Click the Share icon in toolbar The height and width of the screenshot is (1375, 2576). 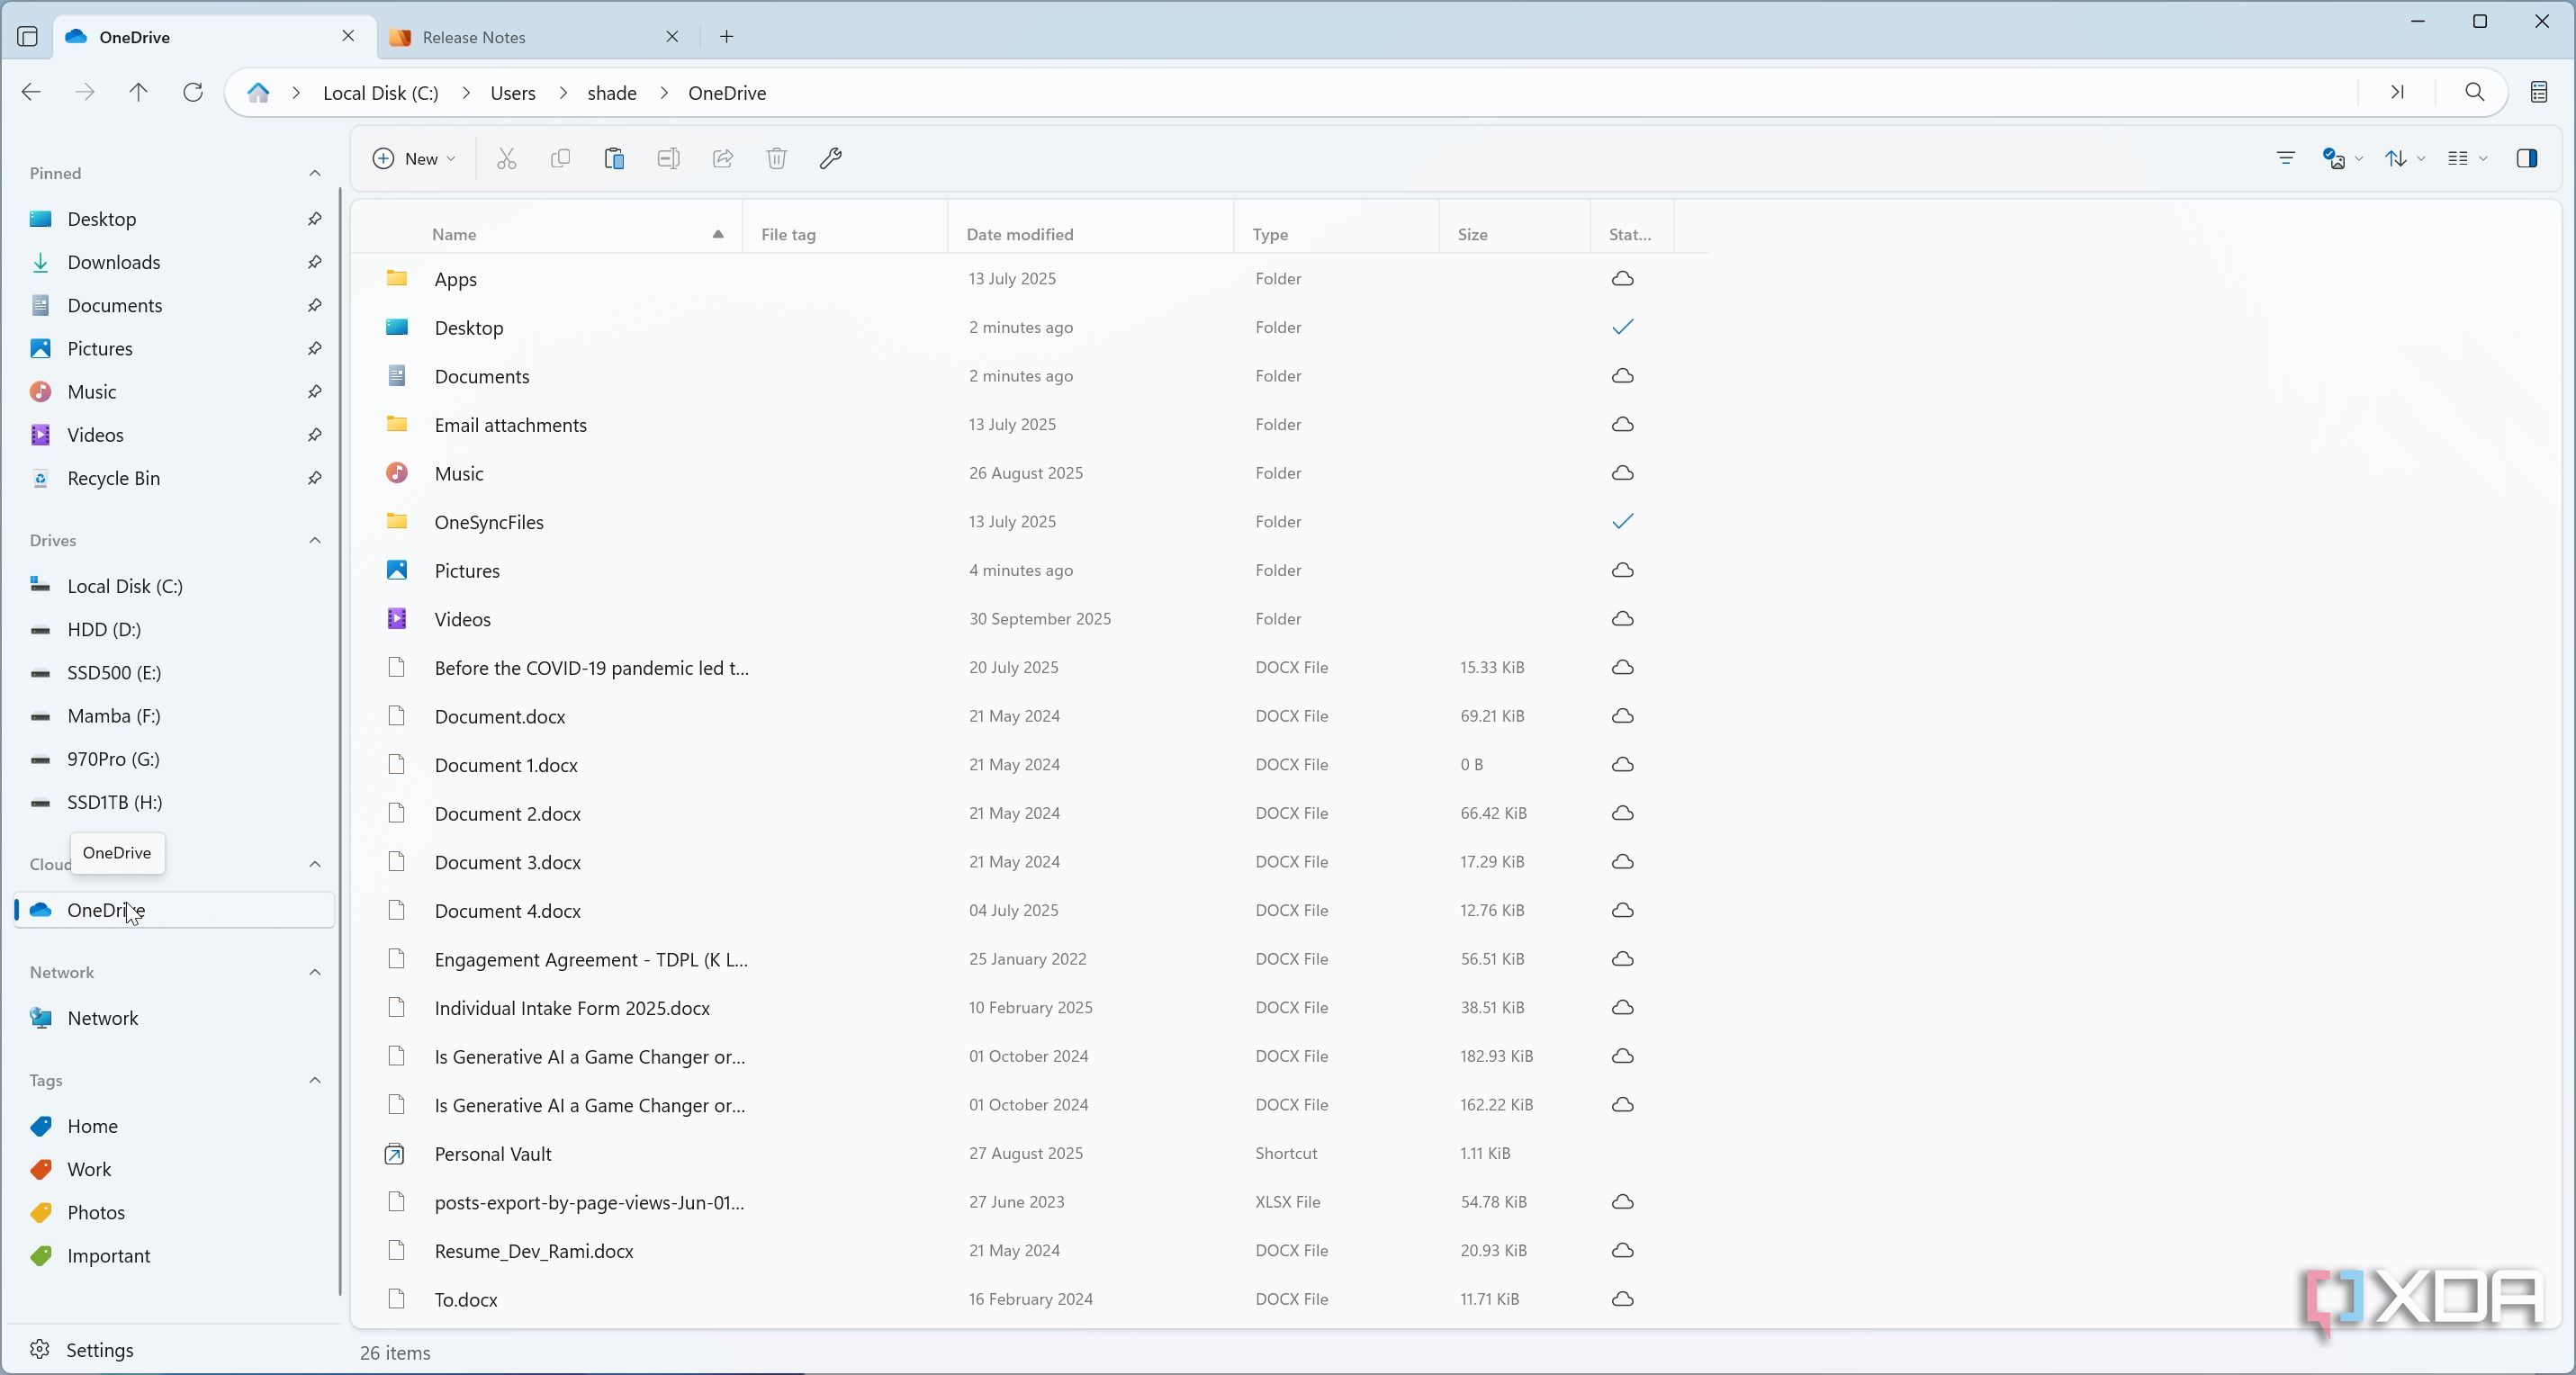point(722,158)
